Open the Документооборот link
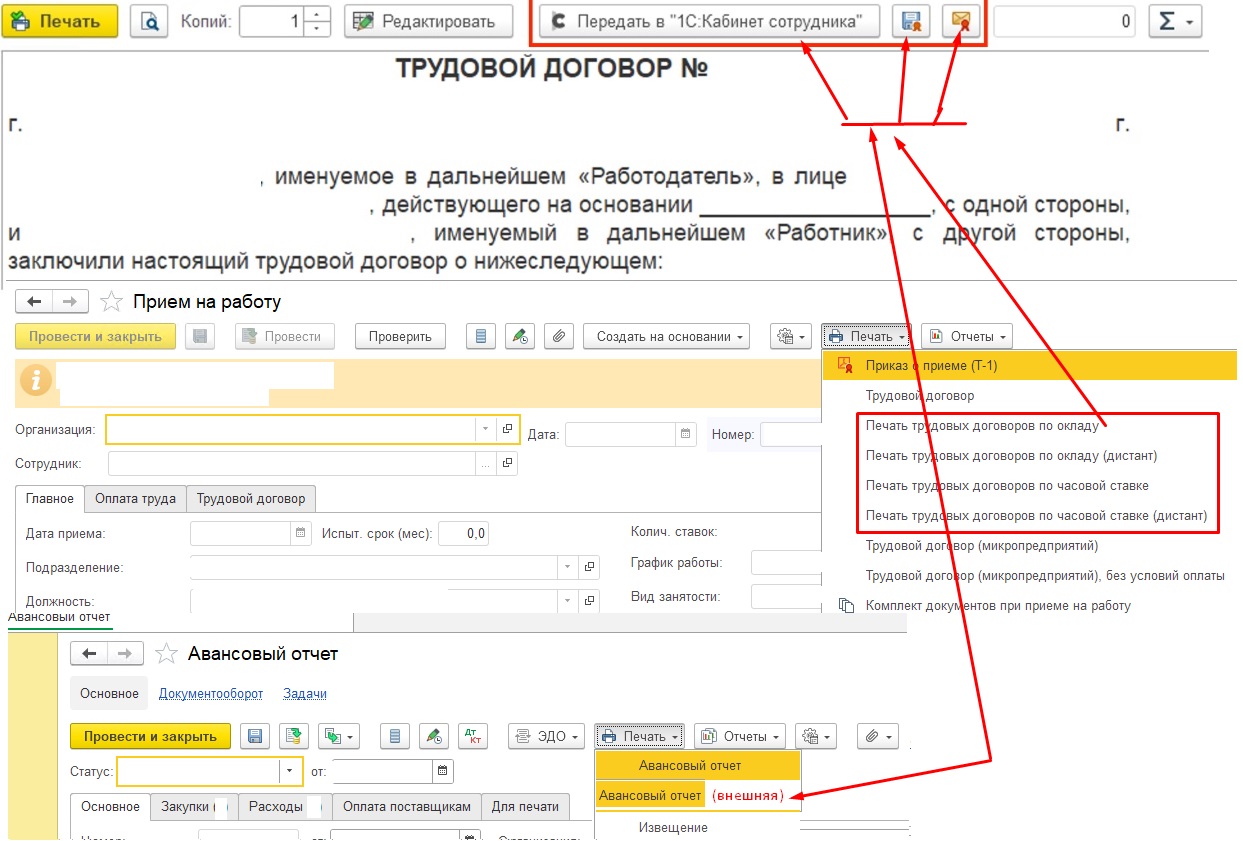 pos(210,694)
